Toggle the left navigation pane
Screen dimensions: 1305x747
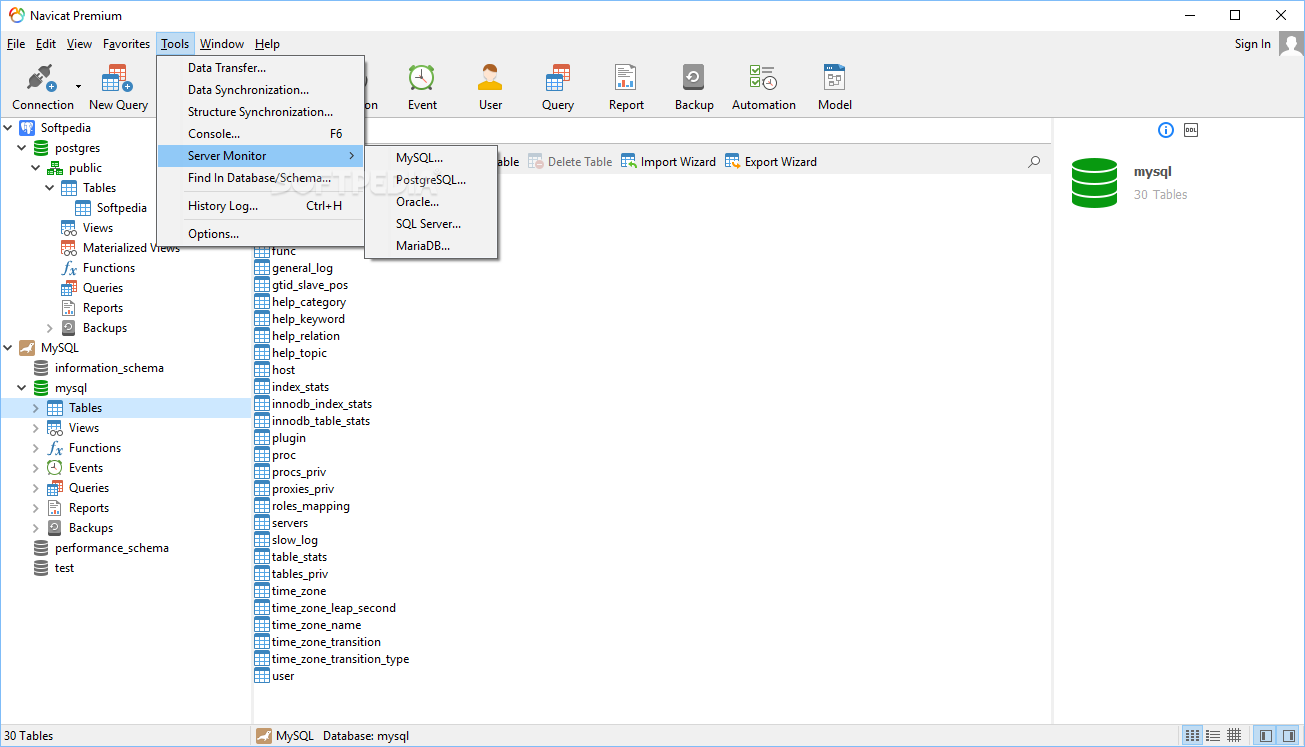[x=1267, y=735]
